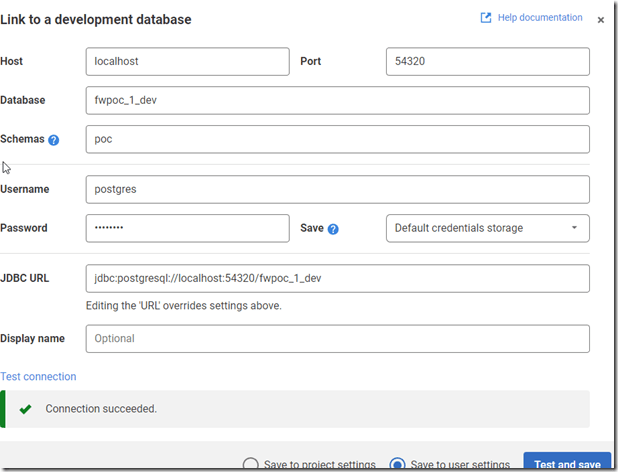This screenshot has width=618, height=472.
Task: Click the JDBC URL input field
Action: click(337, 278)
